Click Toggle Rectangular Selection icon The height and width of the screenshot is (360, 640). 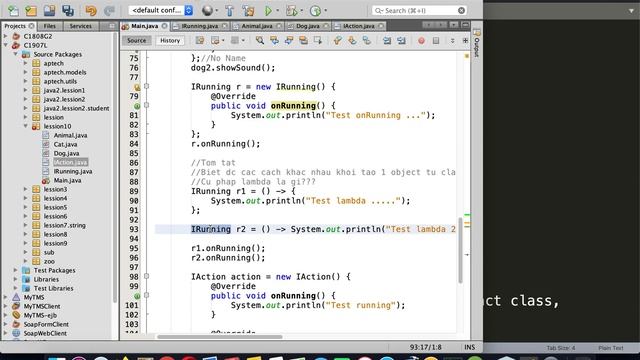[x=318, y=40]
